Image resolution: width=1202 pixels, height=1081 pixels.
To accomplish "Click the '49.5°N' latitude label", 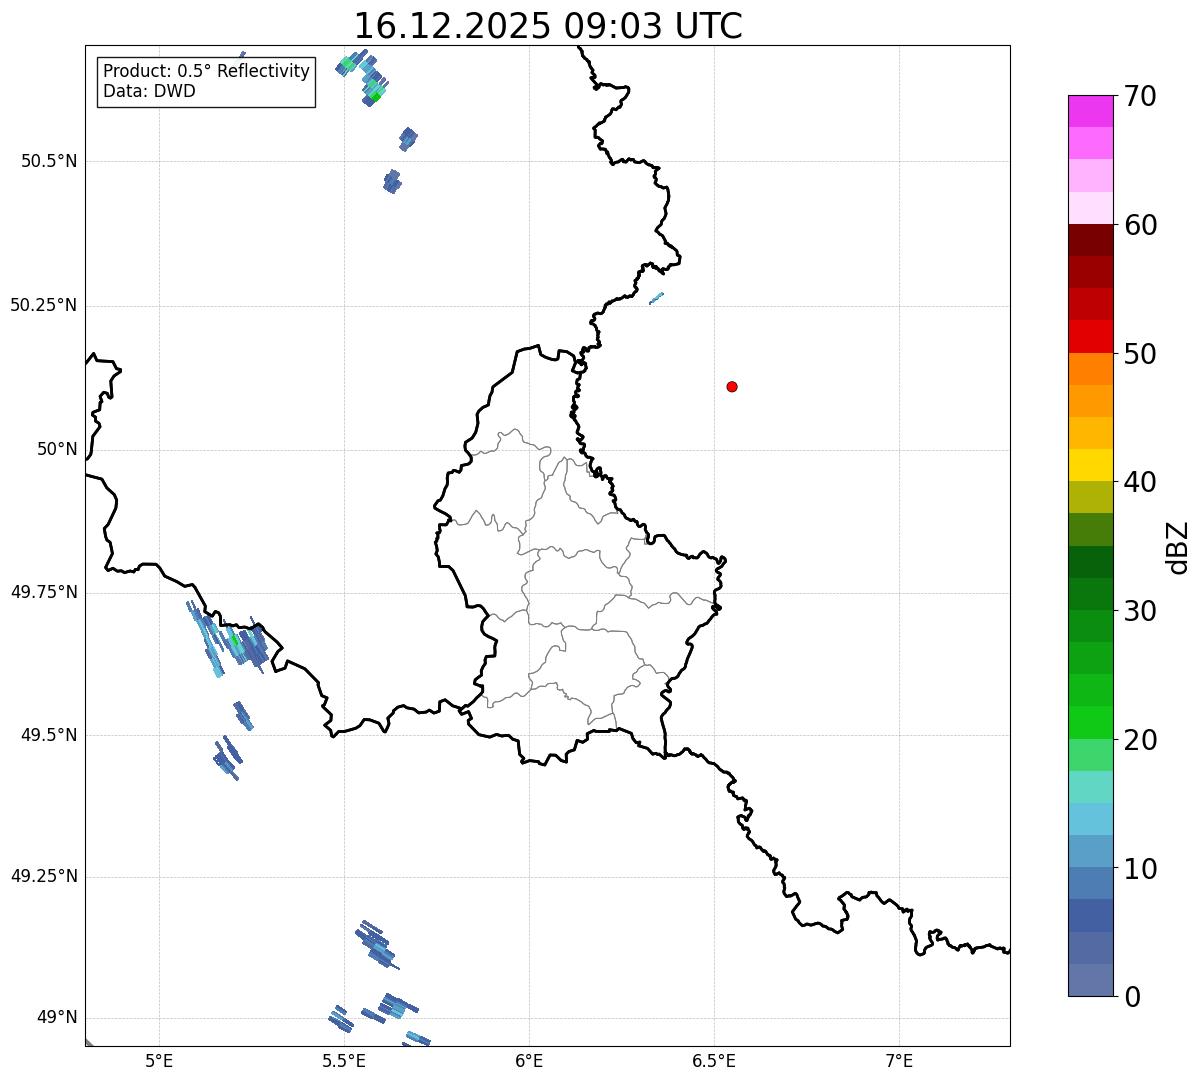I will click(x=49, y=735).
